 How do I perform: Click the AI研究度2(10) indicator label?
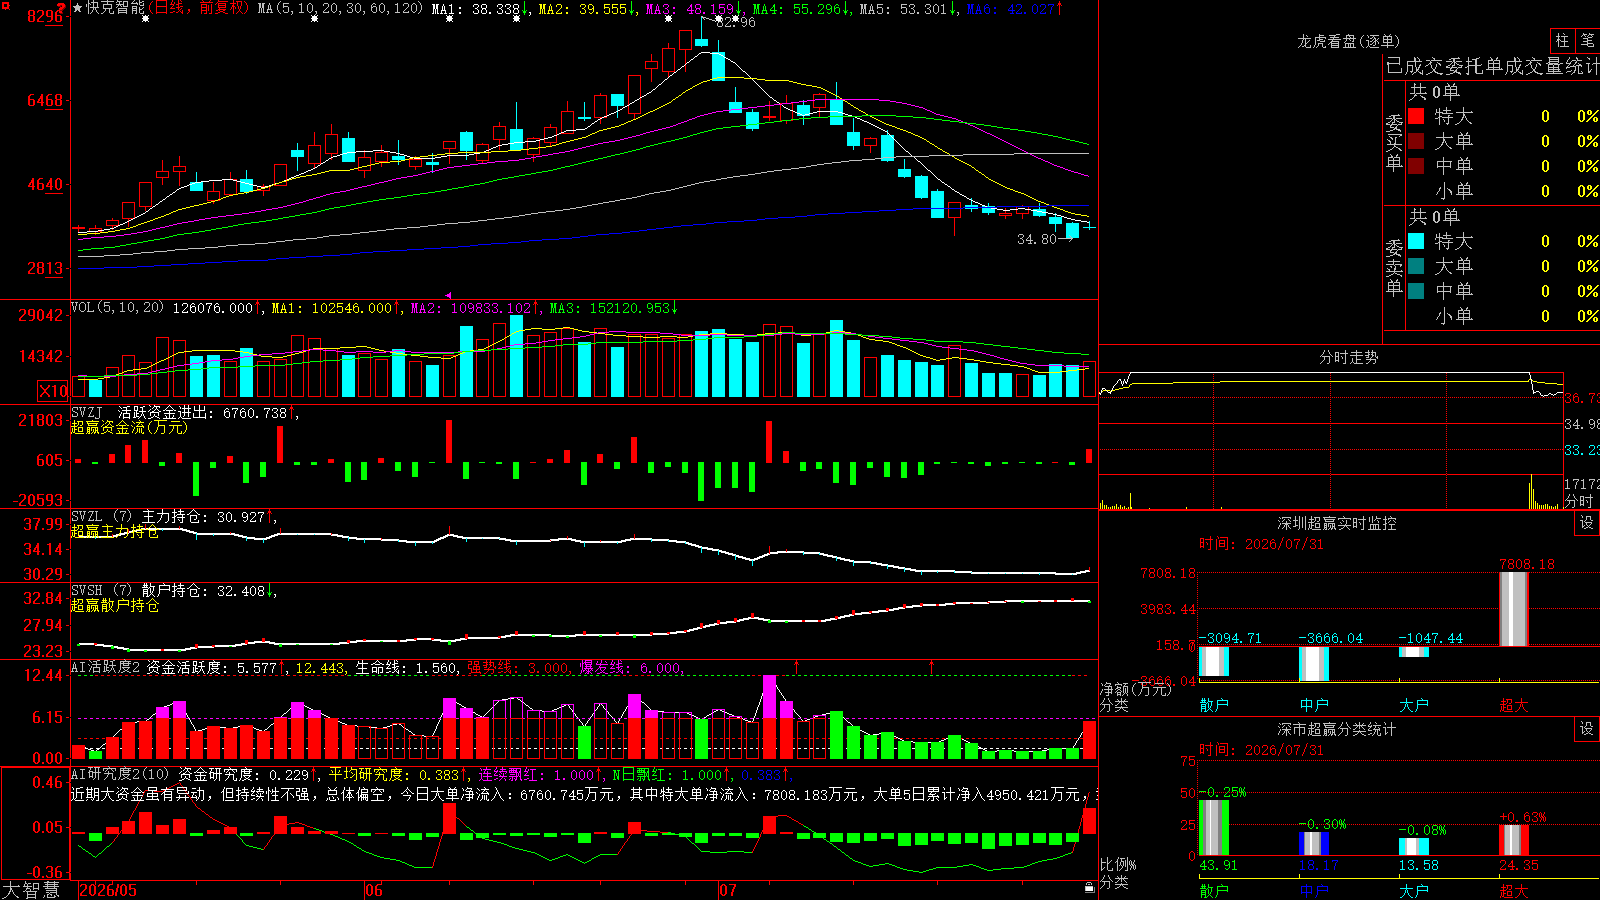(121, 775)
